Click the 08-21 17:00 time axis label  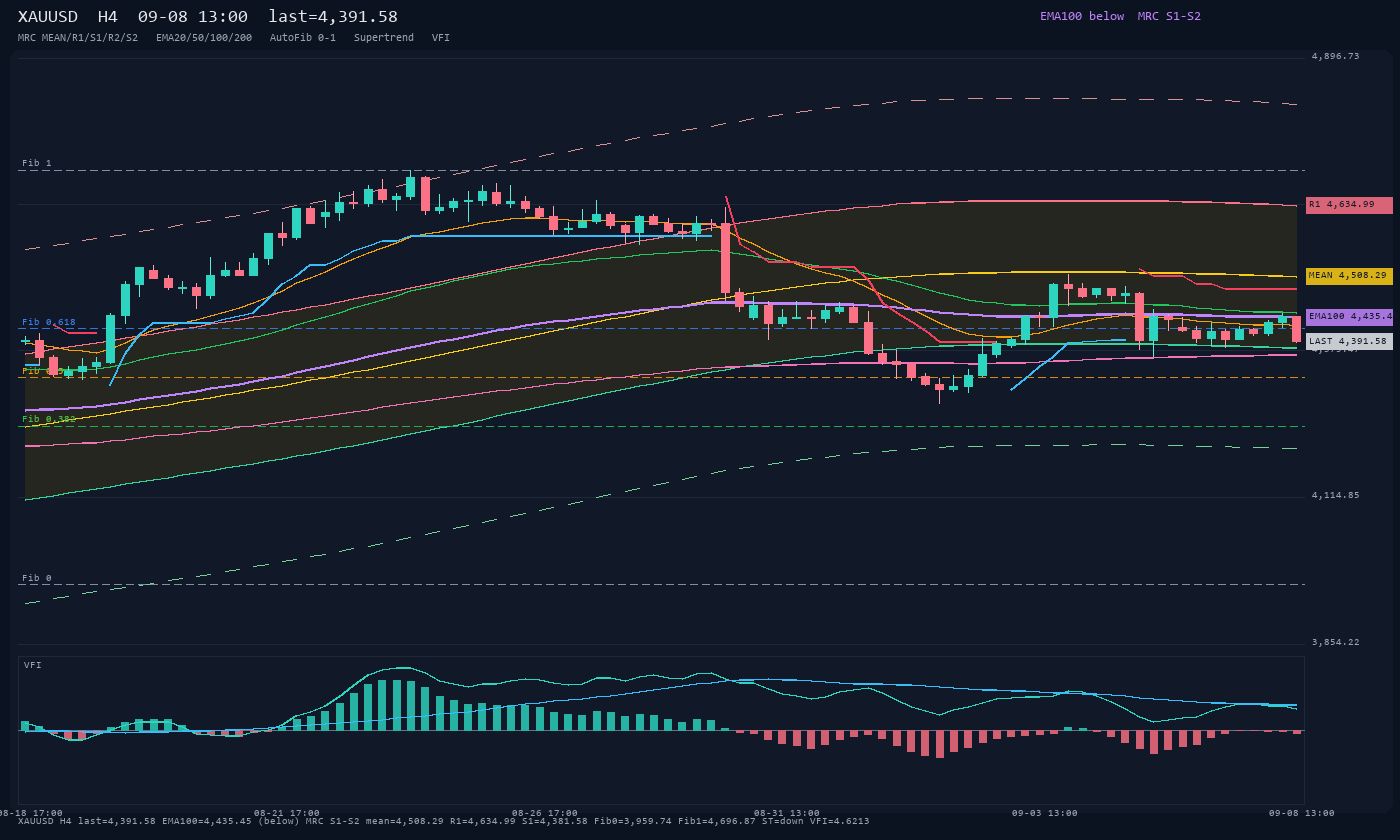[287, 813]
